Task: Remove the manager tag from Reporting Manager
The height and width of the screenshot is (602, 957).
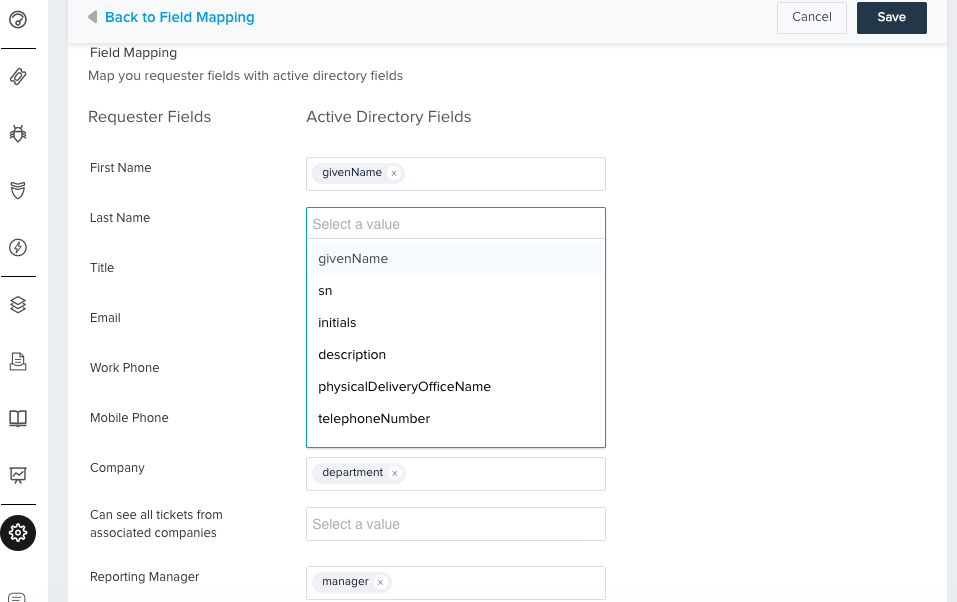Action: [380, 582]
